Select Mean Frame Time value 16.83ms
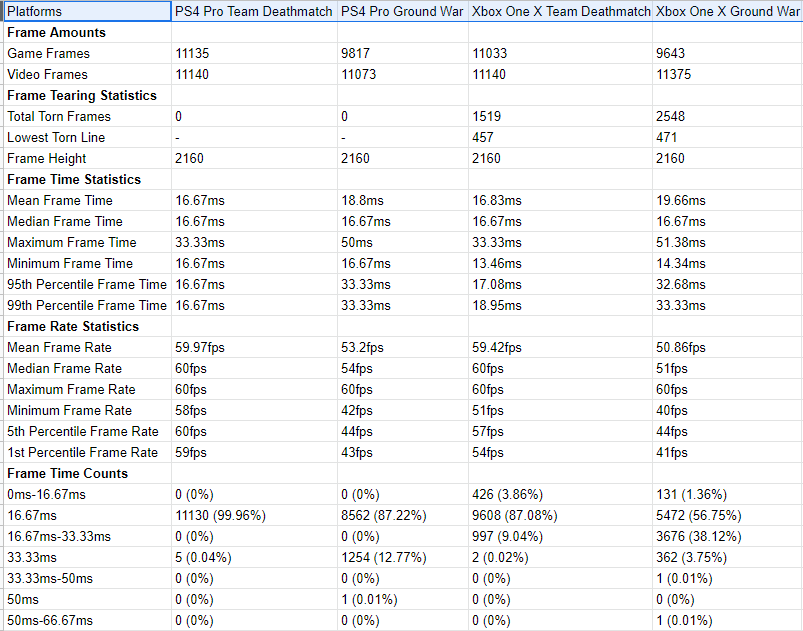This screenshot has height=631, width=803. pos(497,200)
